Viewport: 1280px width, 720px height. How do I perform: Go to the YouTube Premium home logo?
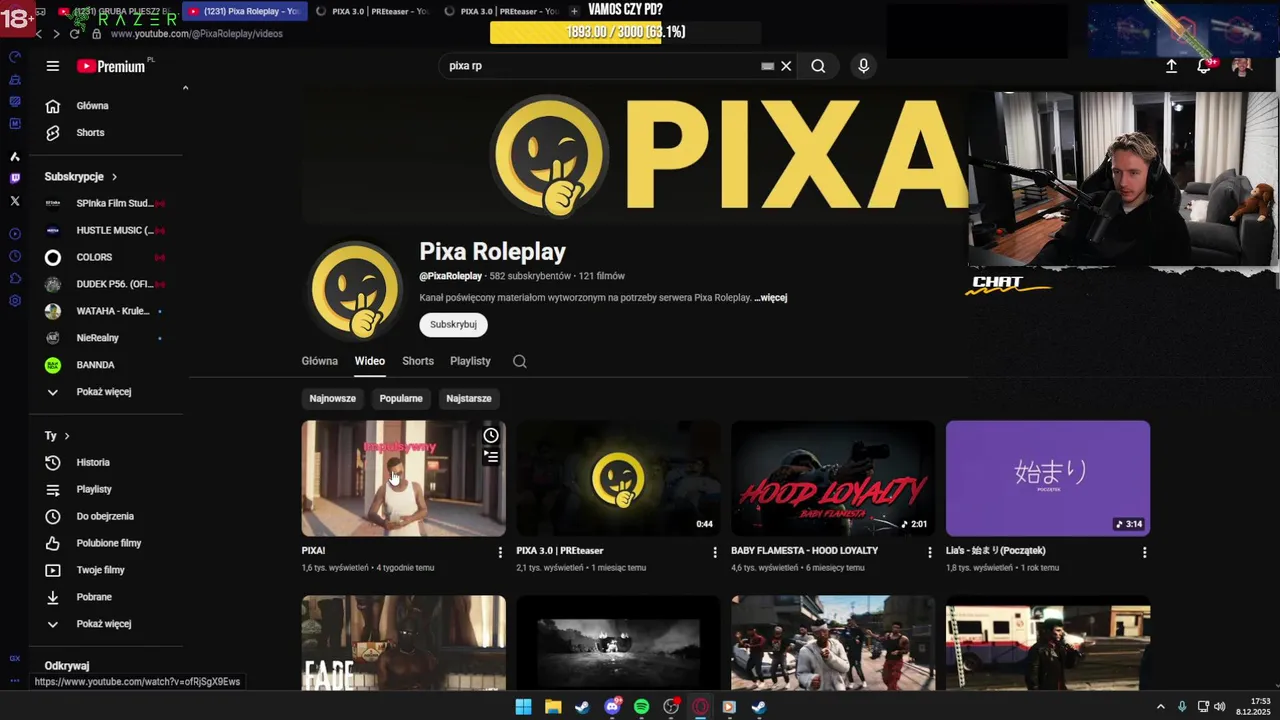[112, 66]
